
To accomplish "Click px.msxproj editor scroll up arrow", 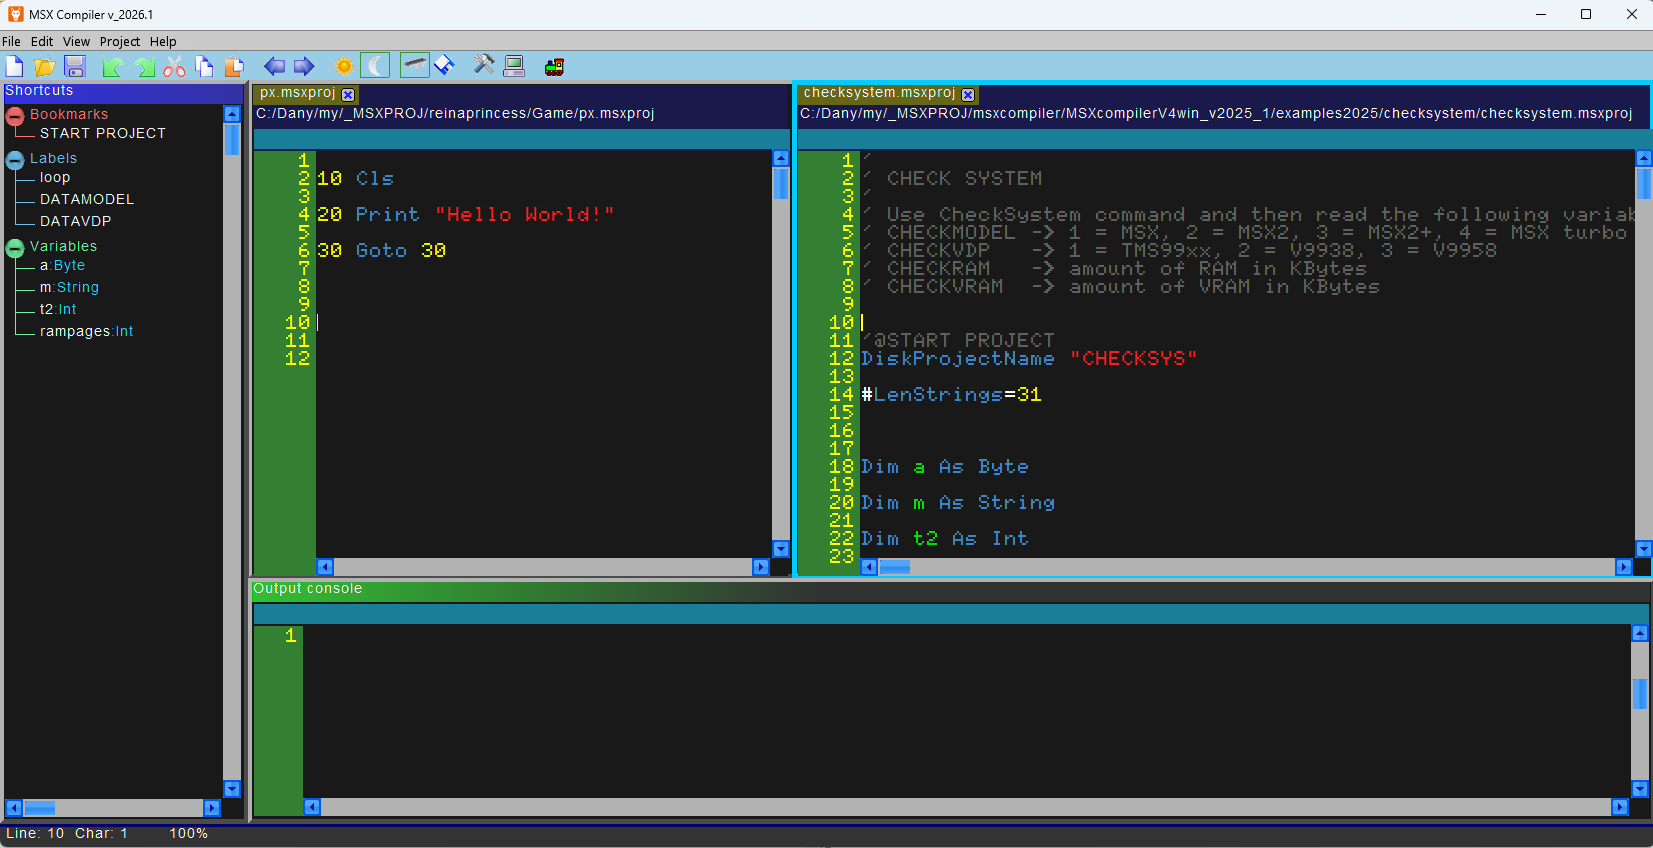I will [x=781, y=158].
